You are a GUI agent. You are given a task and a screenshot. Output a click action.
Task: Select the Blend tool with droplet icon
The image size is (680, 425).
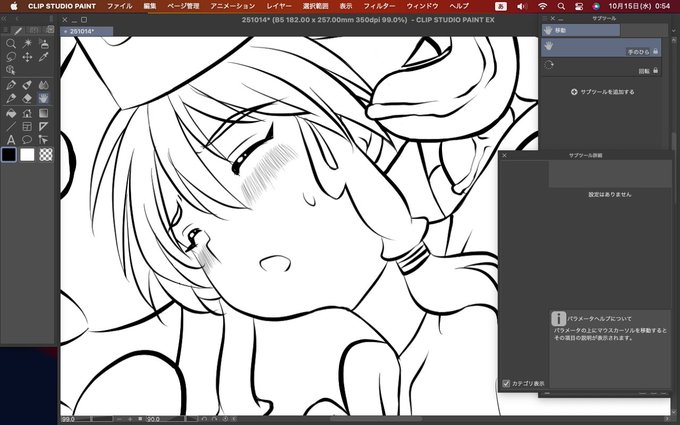tap(43, 85)
